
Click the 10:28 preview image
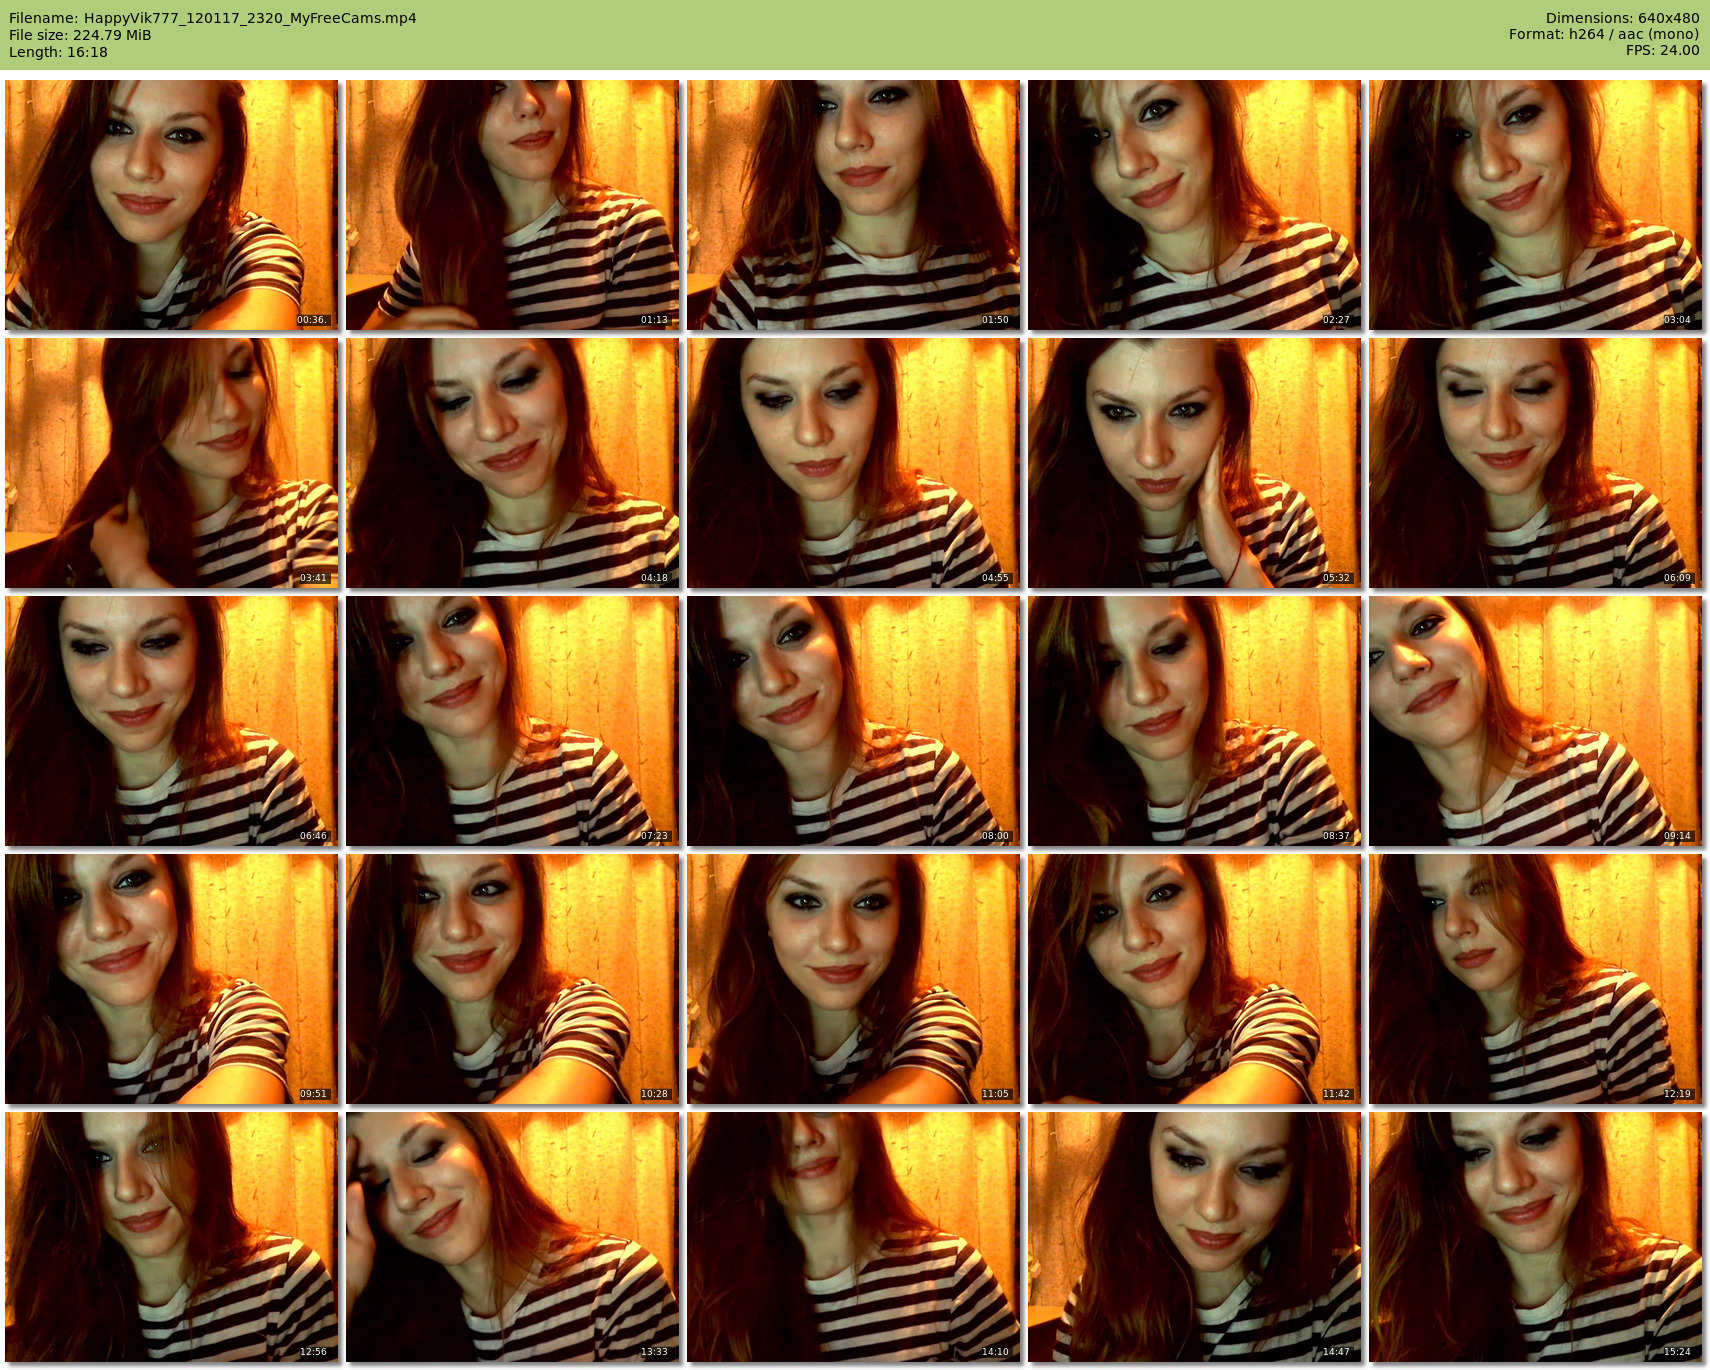[x=513, y=979]
